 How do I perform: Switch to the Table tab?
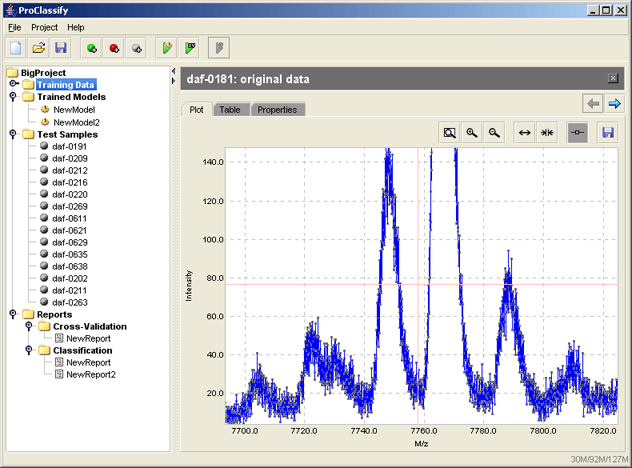pyautogui.click(x=230, y=110)
